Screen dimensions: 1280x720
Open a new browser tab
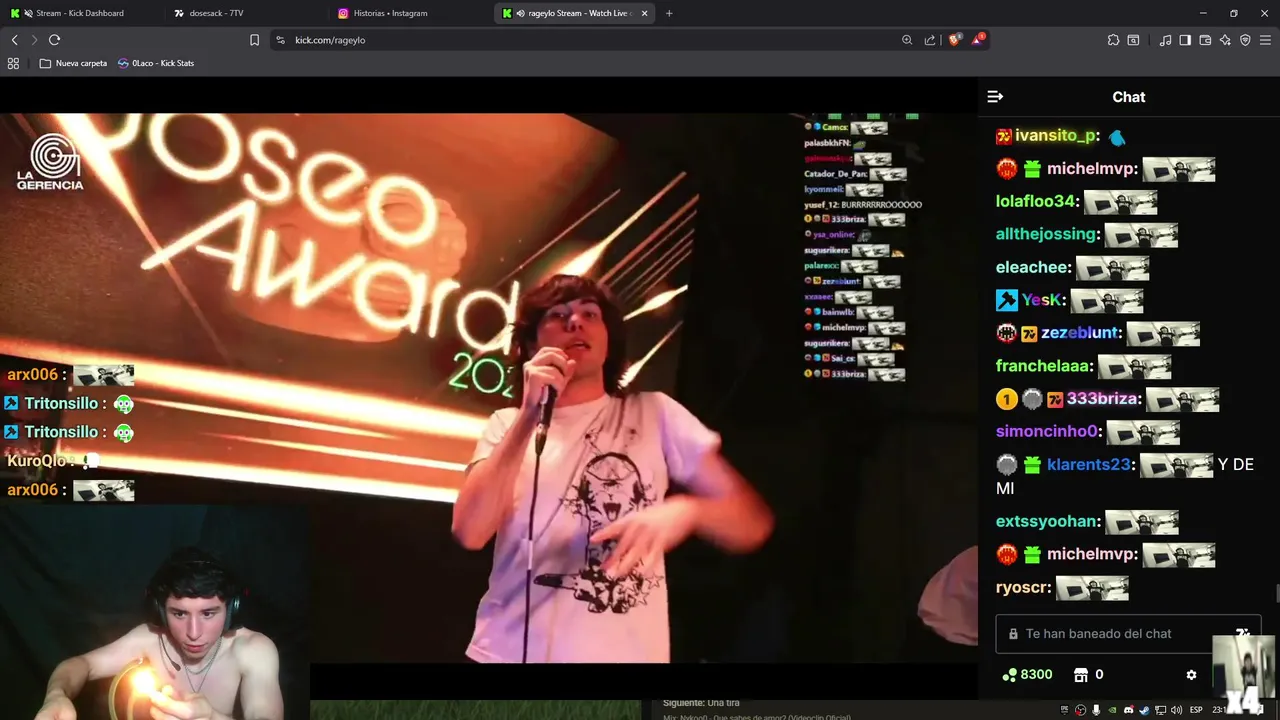669,13
